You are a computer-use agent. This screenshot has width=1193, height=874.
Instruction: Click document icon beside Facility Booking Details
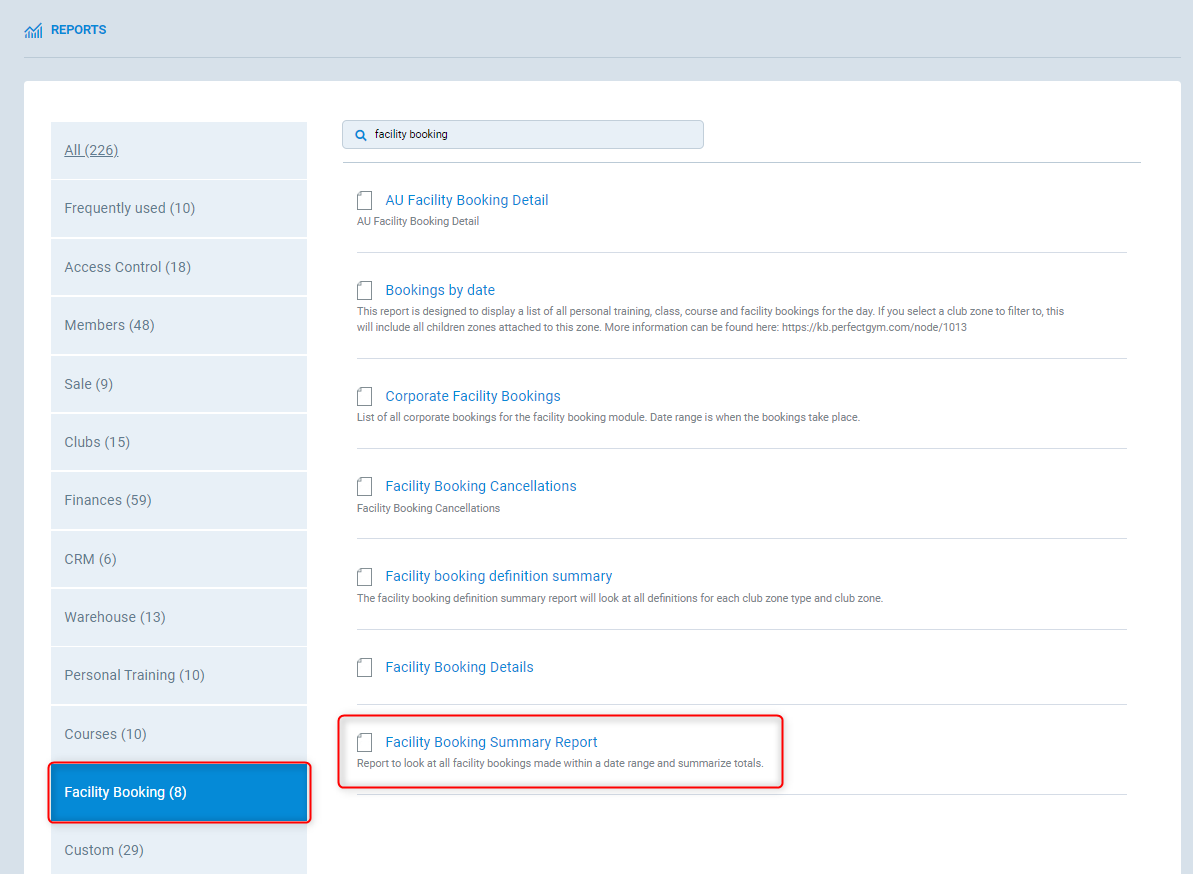(x=365, y=668)
